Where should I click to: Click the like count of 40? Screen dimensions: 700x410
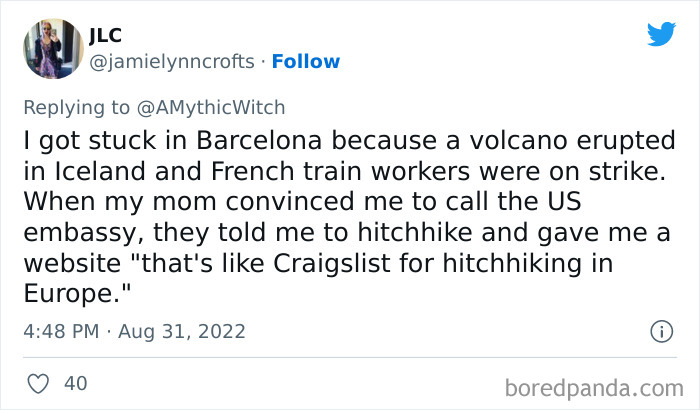click(75, 383)
